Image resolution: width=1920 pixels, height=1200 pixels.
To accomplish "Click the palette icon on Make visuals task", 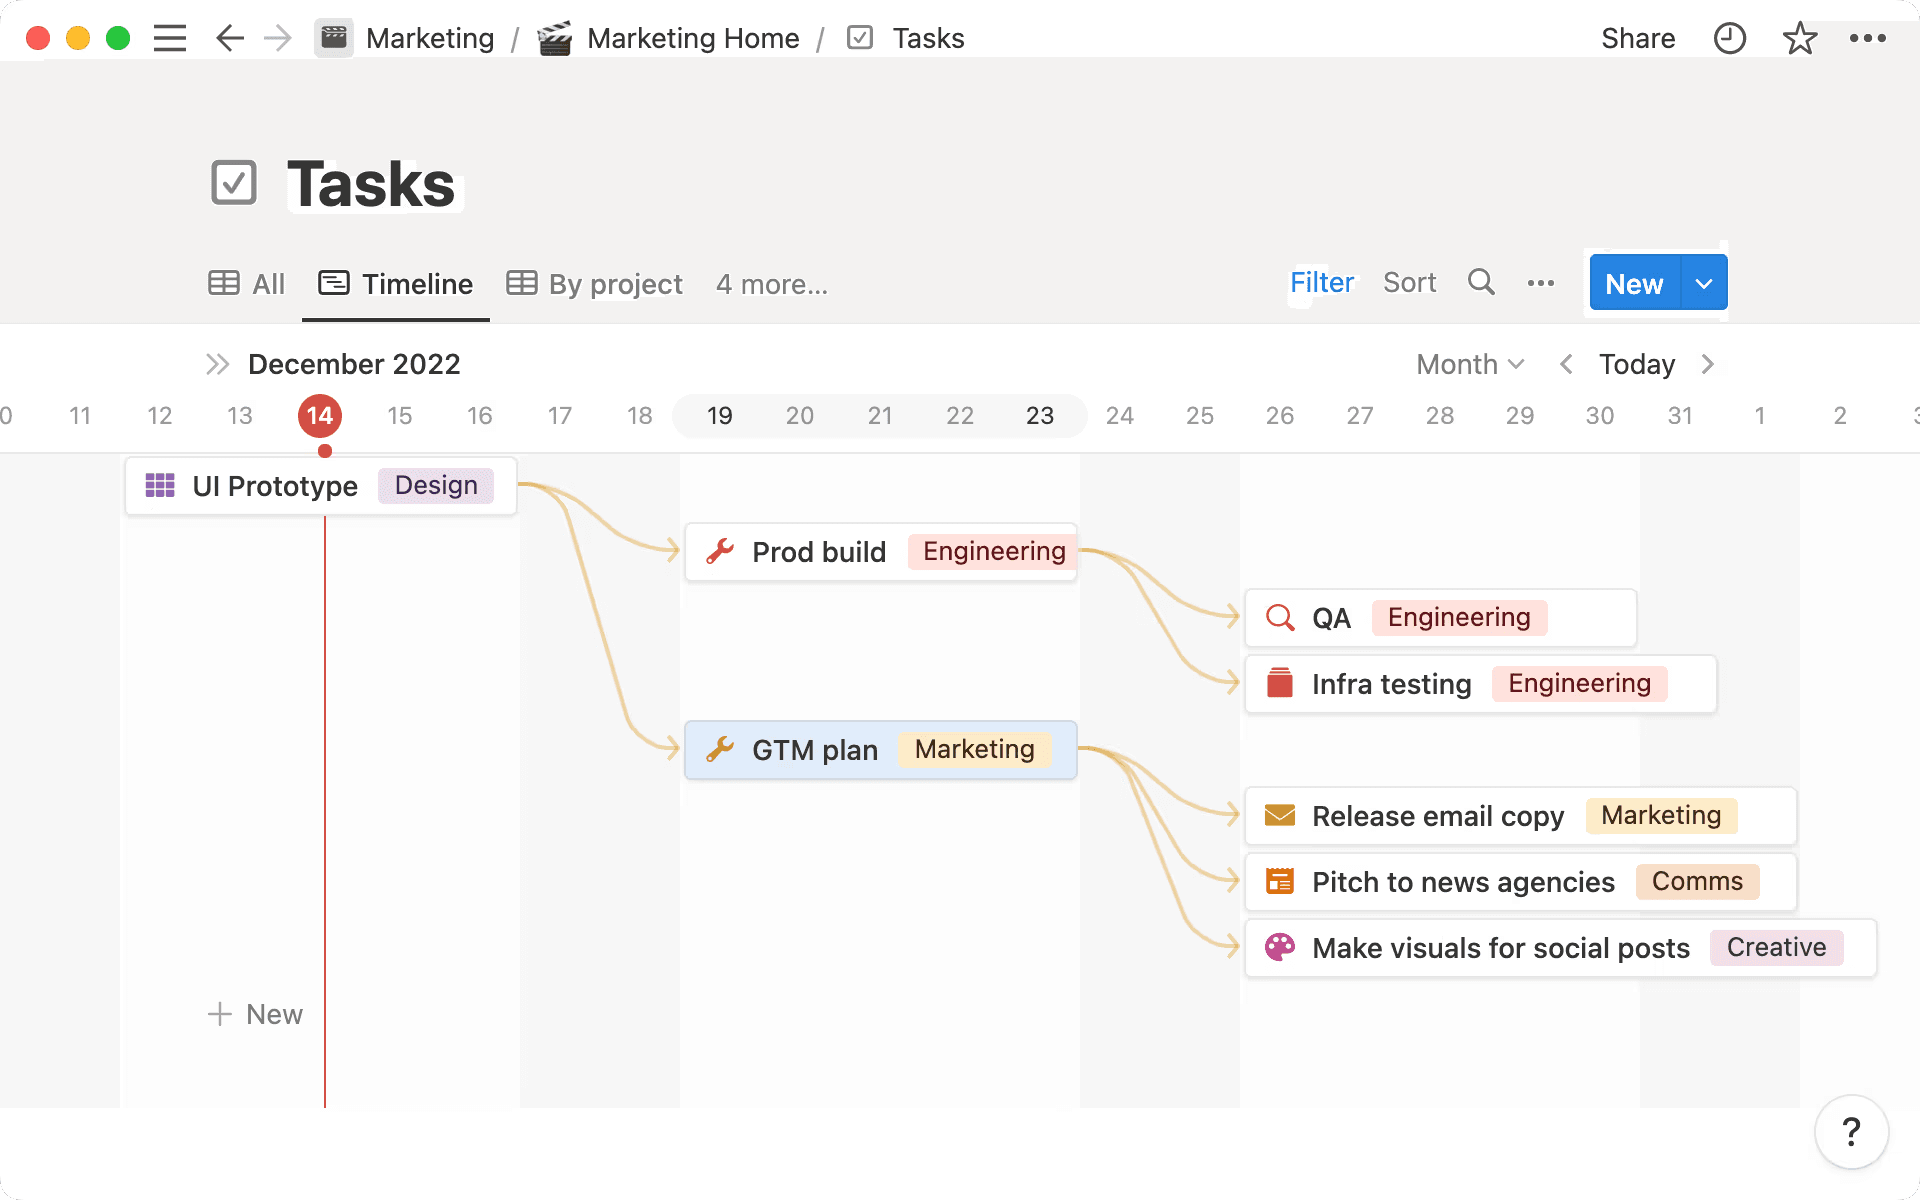I will click(1280, 947).
